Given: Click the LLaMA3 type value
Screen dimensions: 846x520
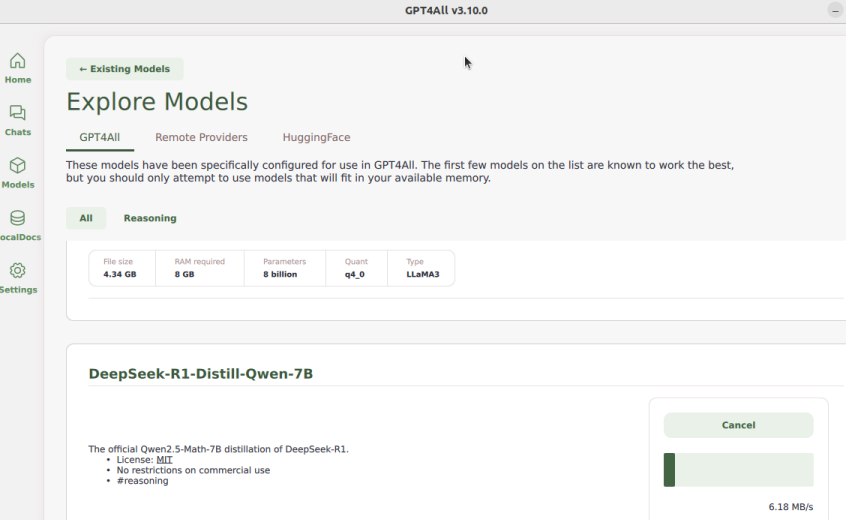Looking at the screenshot, I should (422, 274).
